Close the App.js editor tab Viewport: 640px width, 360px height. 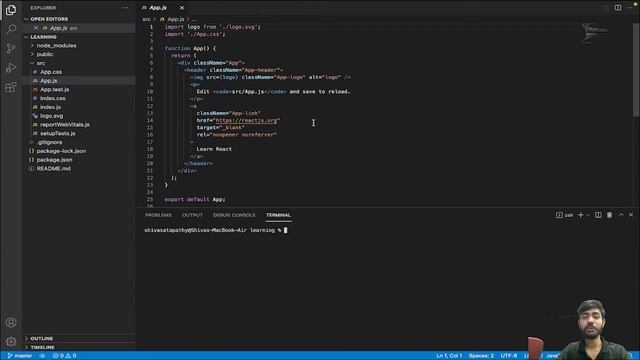[x=182, y=8]
